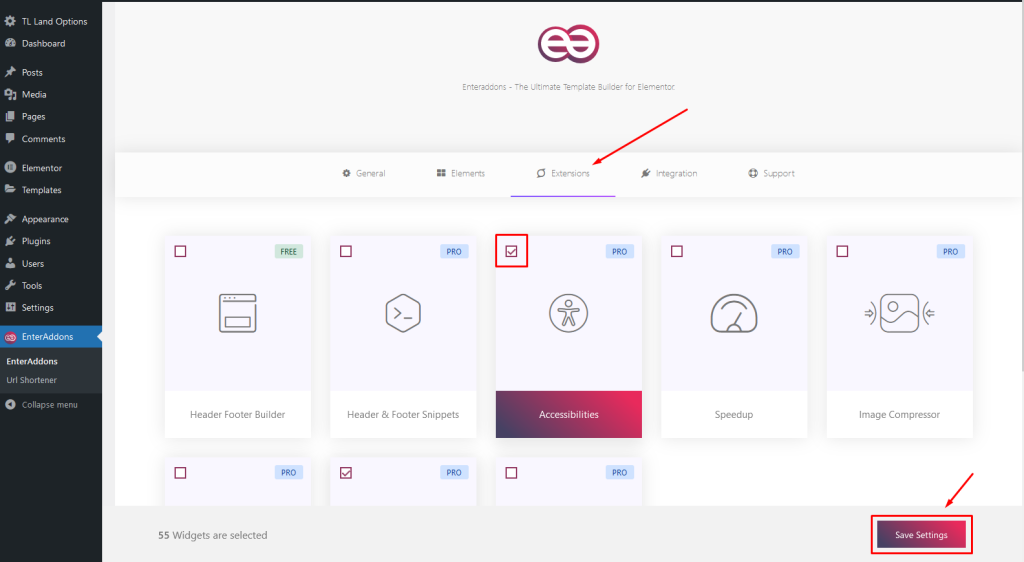
Task: Open the Integration tab
Action: (669, 174)
